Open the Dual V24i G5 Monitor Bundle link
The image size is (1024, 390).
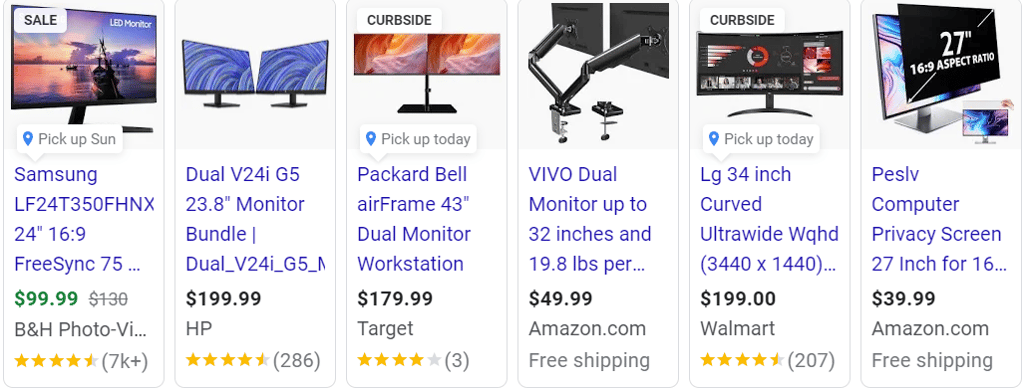[x=255, y=219]
